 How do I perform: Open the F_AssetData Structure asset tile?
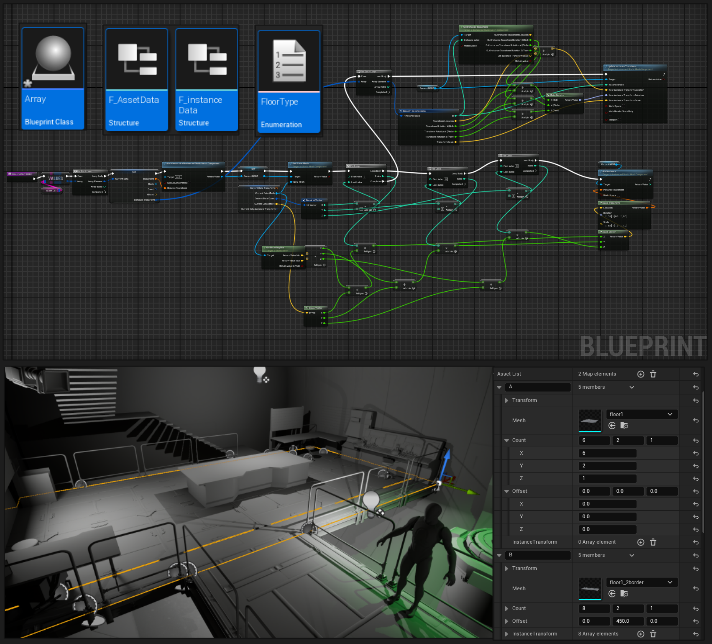pos(136,79)
